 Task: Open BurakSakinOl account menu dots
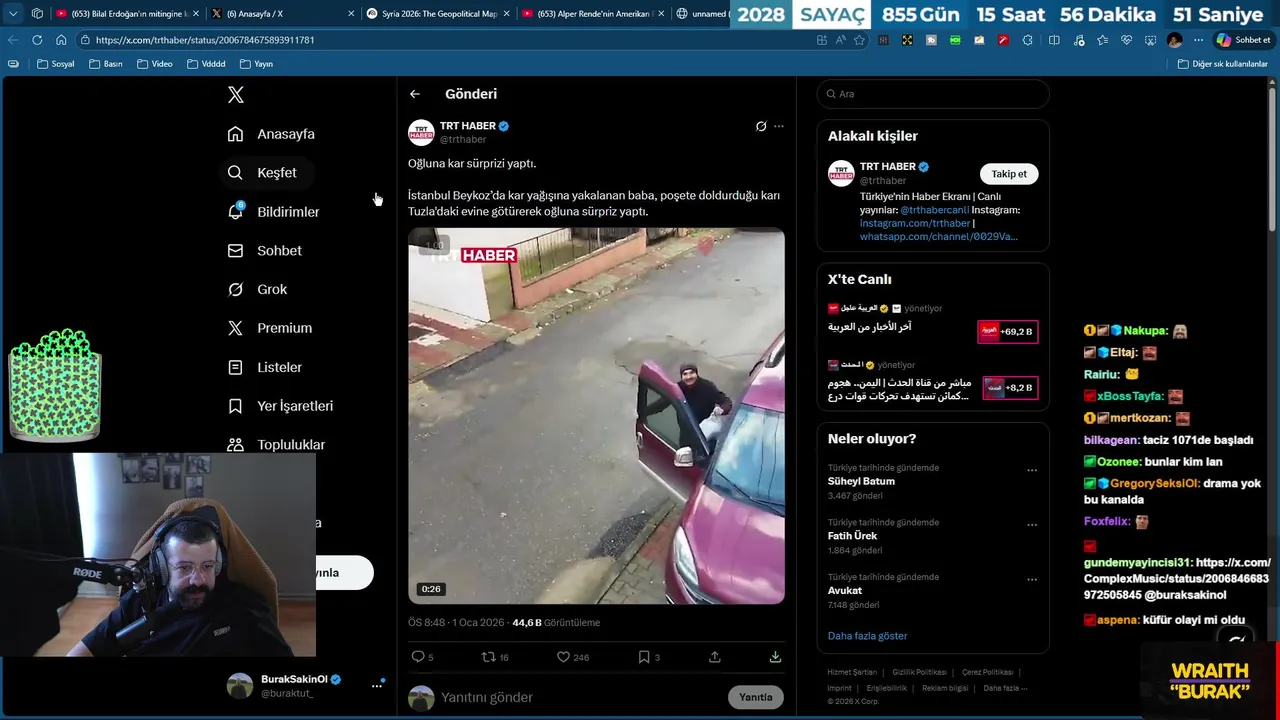(378, 685)
